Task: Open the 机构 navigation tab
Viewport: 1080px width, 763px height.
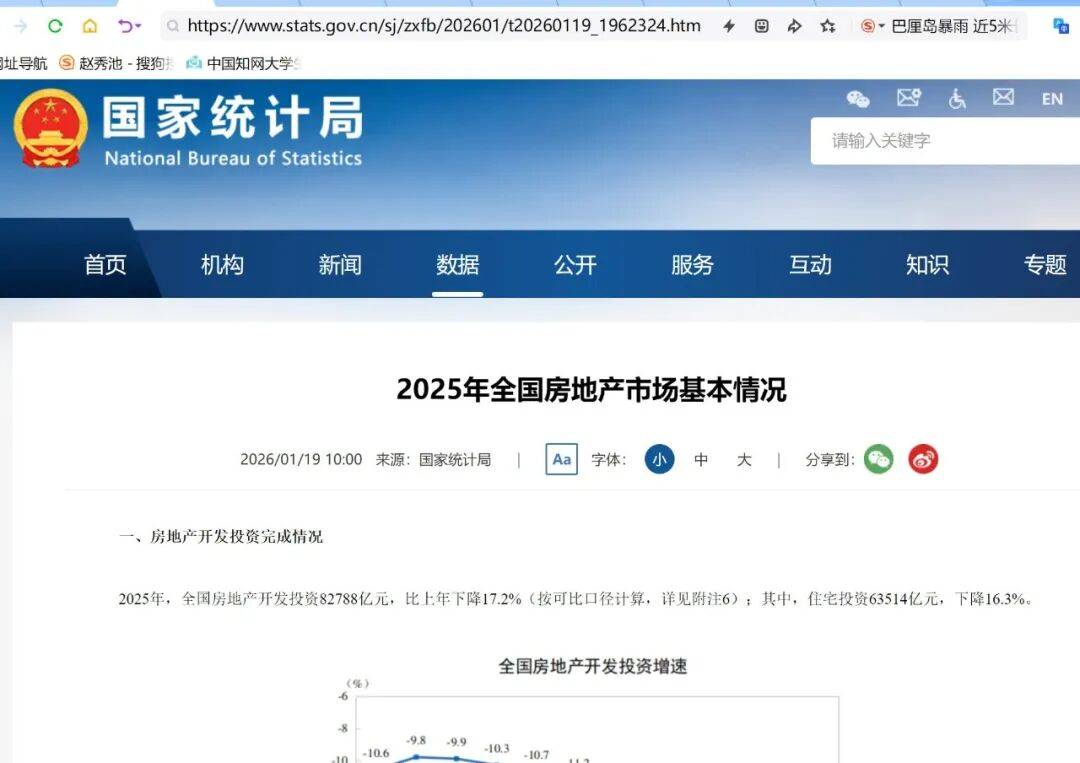Action: pyautogui.click(x=222, y=264)
